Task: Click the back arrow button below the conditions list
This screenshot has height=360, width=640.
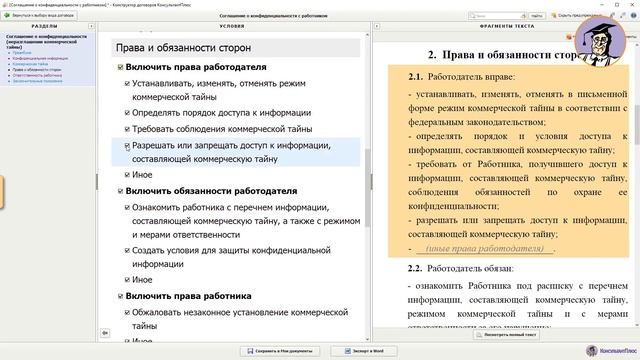Action: coord(105,333)
